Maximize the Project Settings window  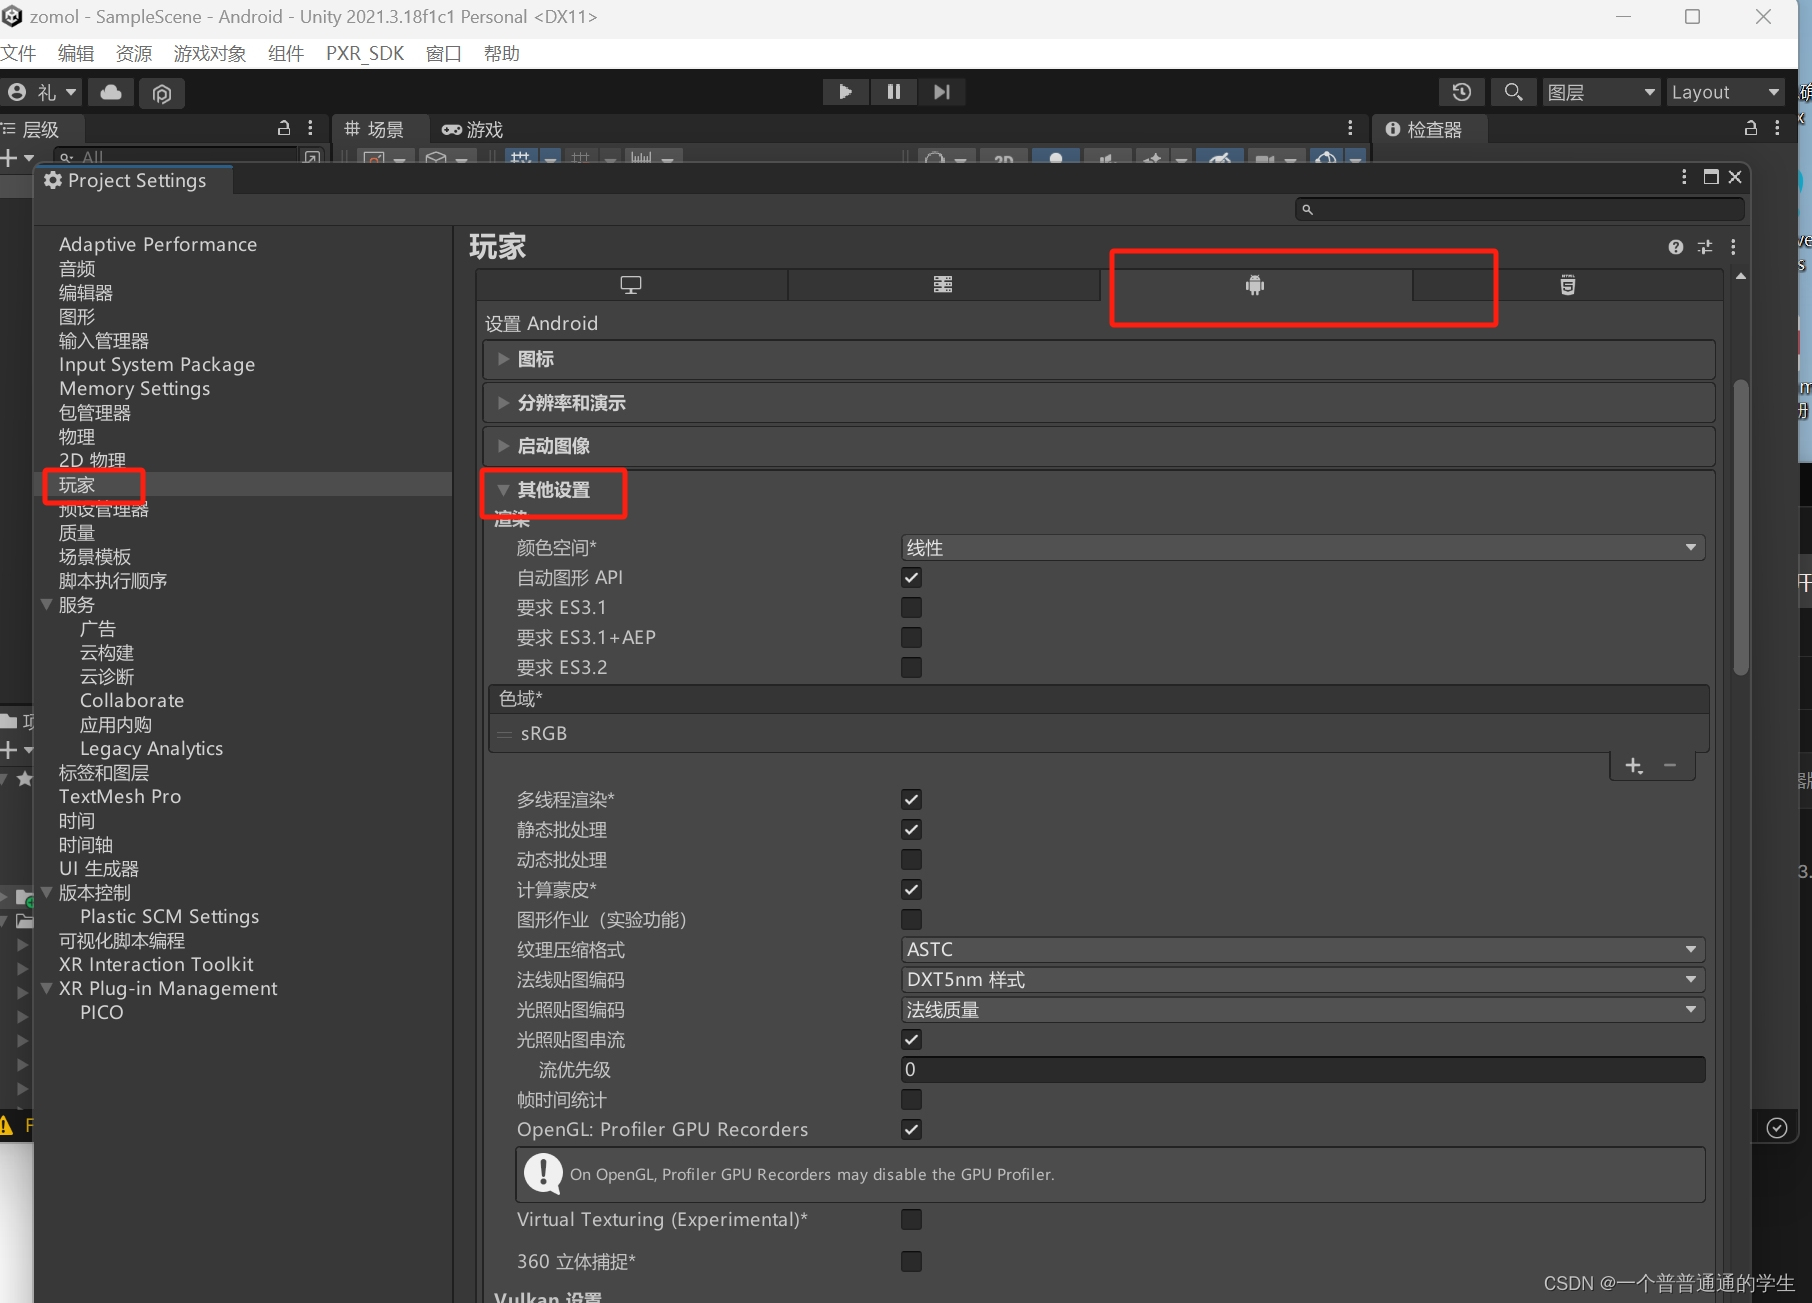[x=1711, y=177]
